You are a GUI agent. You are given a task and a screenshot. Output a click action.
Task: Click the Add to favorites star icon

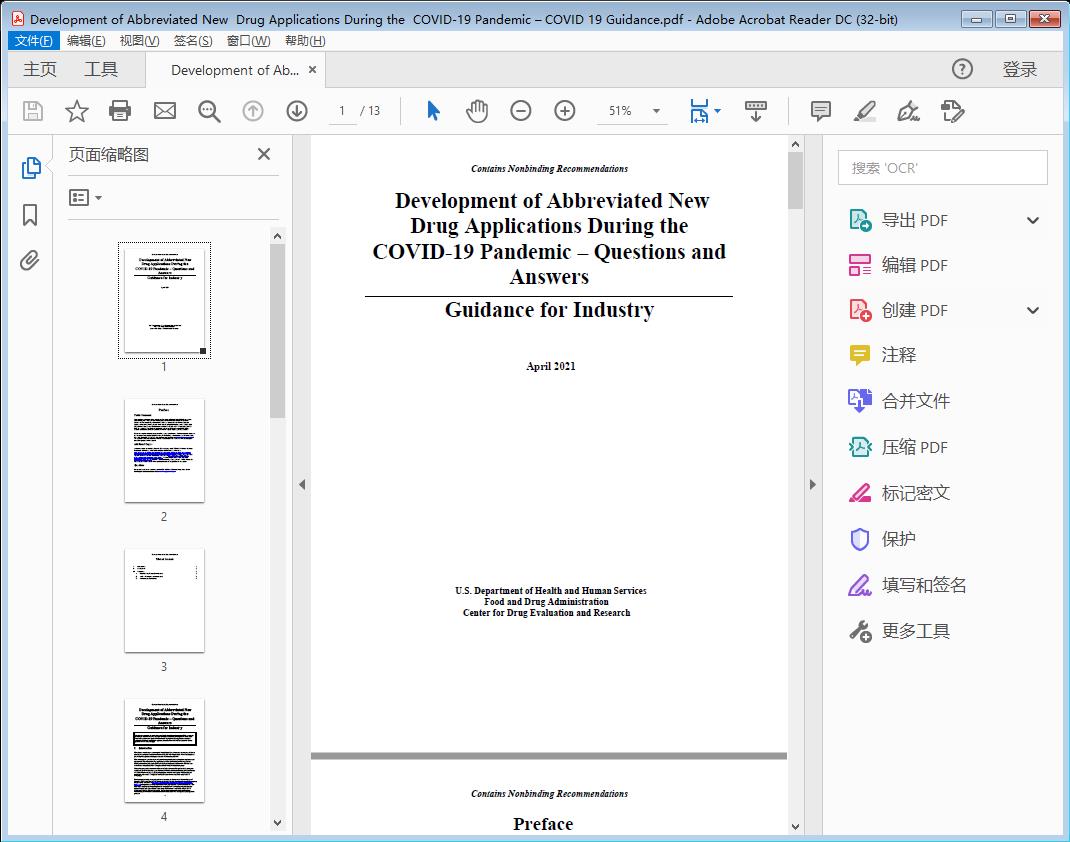tap(76, 111)
